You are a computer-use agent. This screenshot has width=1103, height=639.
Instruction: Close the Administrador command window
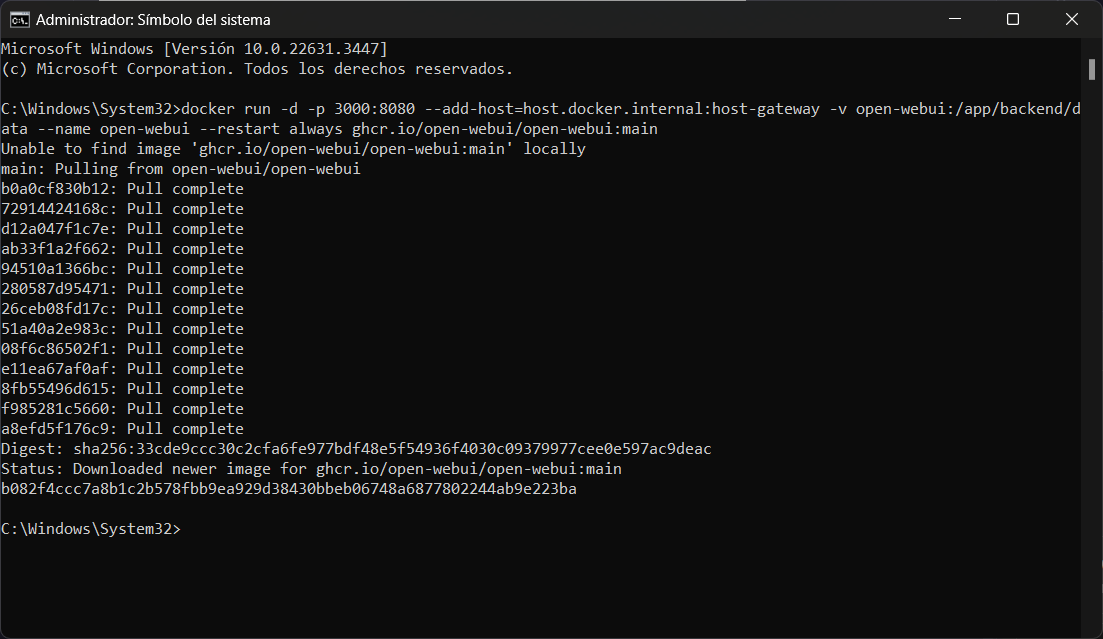[x=1072, y=19]
